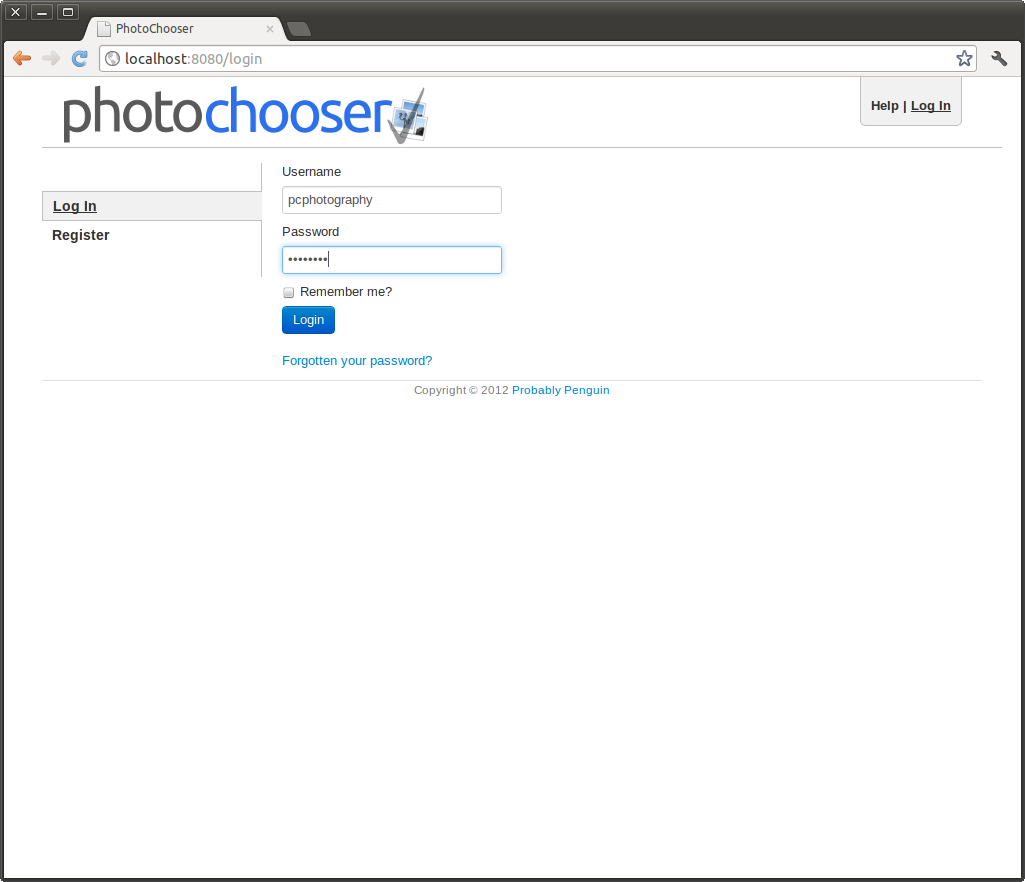
Task: Enable the Remember me checkbox
Action: [x=289, y=293]
